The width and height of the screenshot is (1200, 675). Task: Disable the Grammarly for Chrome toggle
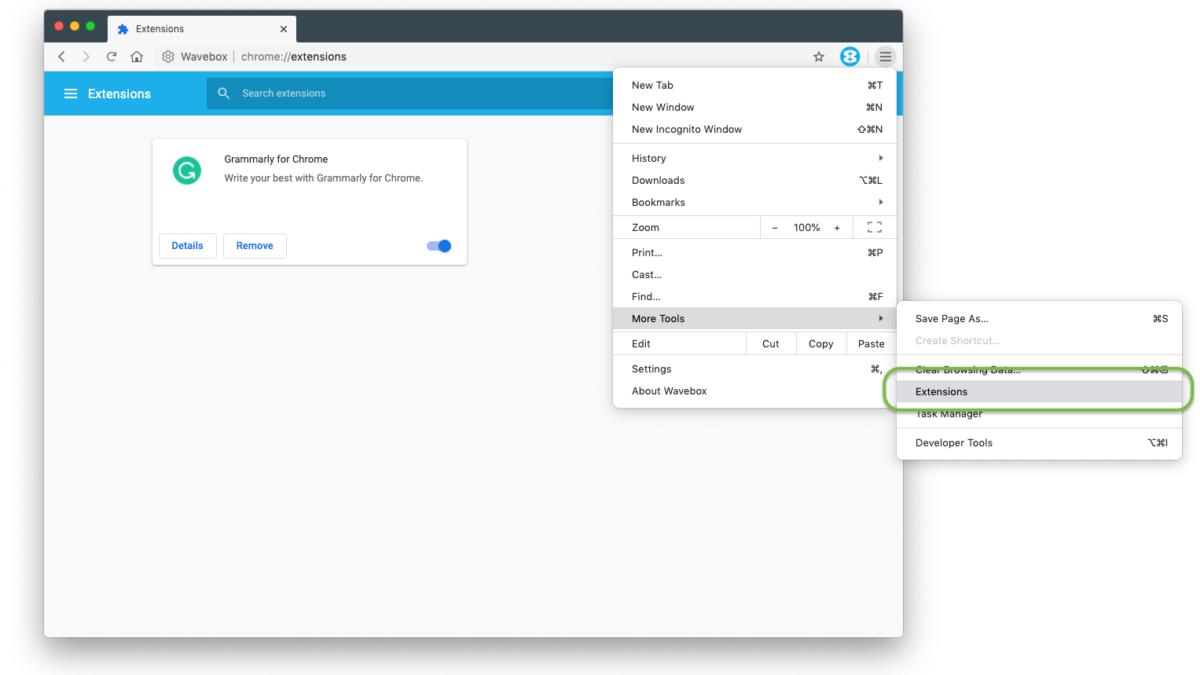[440, 246]
